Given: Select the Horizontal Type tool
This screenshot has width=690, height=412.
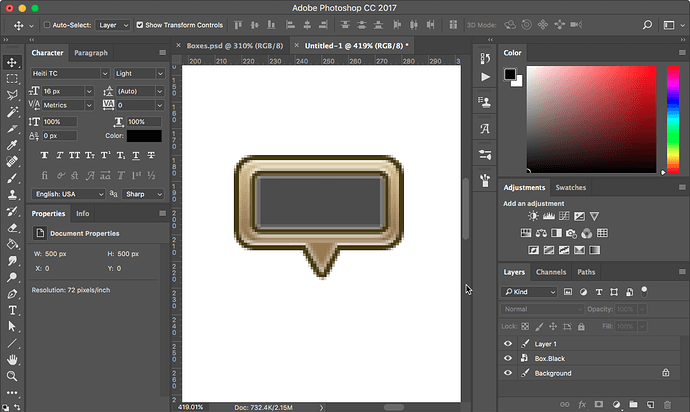Looking at the screenshot, I should click(12, 310).
